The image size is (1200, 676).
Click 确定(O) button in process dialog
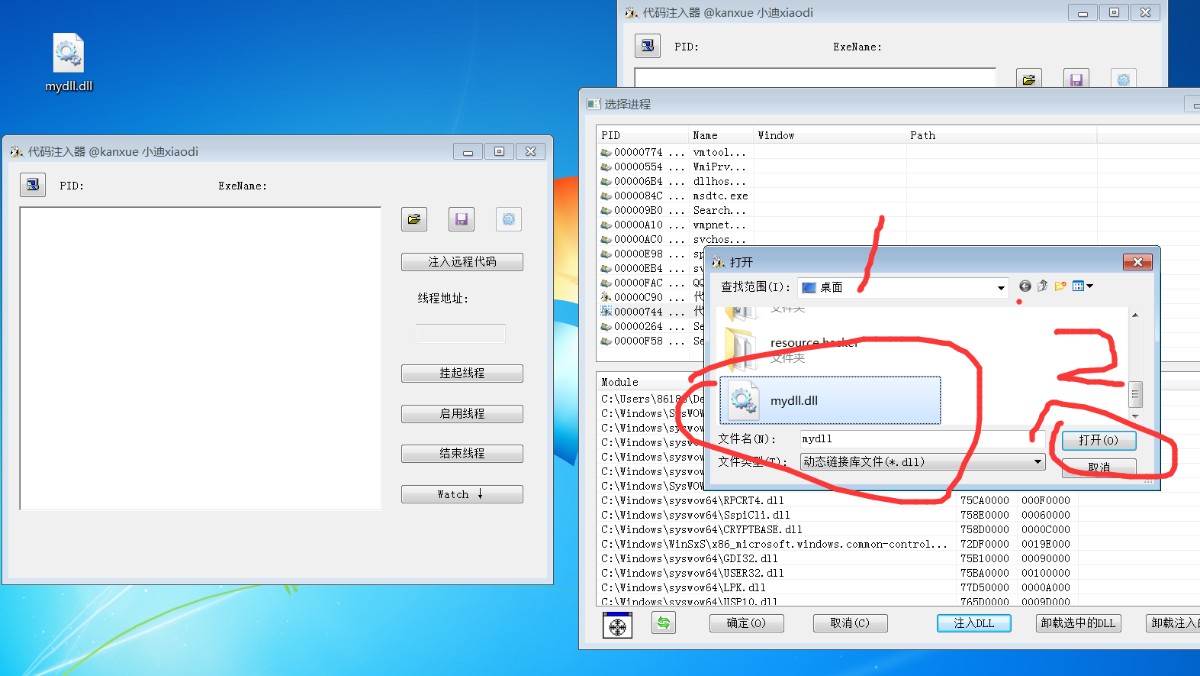745,623
